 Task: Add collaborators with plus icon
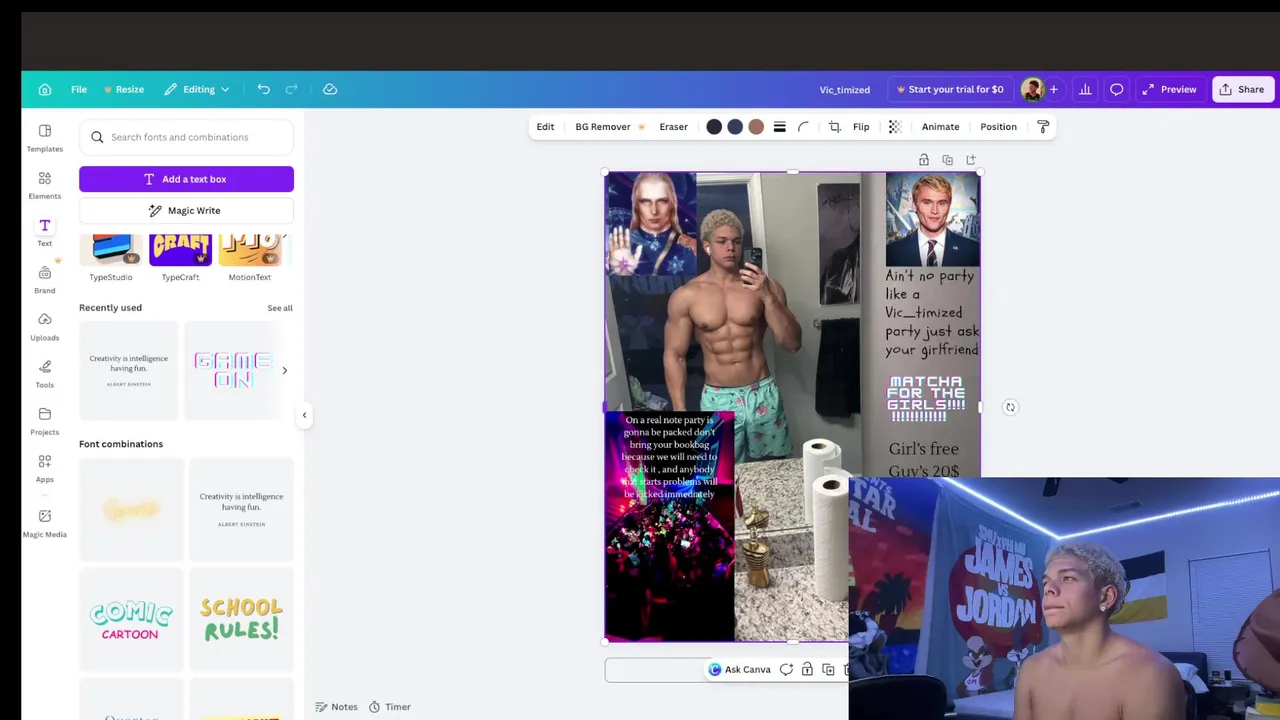[1053, 89]
